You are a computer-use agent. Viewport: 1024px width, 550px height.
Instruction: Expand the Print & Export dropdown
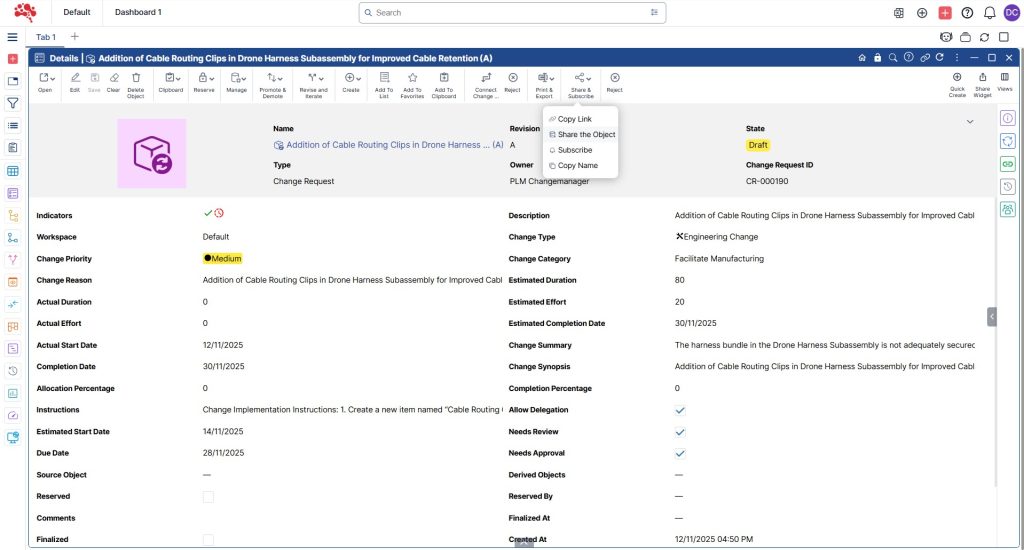pyautogui.click(x=552, y=78)
